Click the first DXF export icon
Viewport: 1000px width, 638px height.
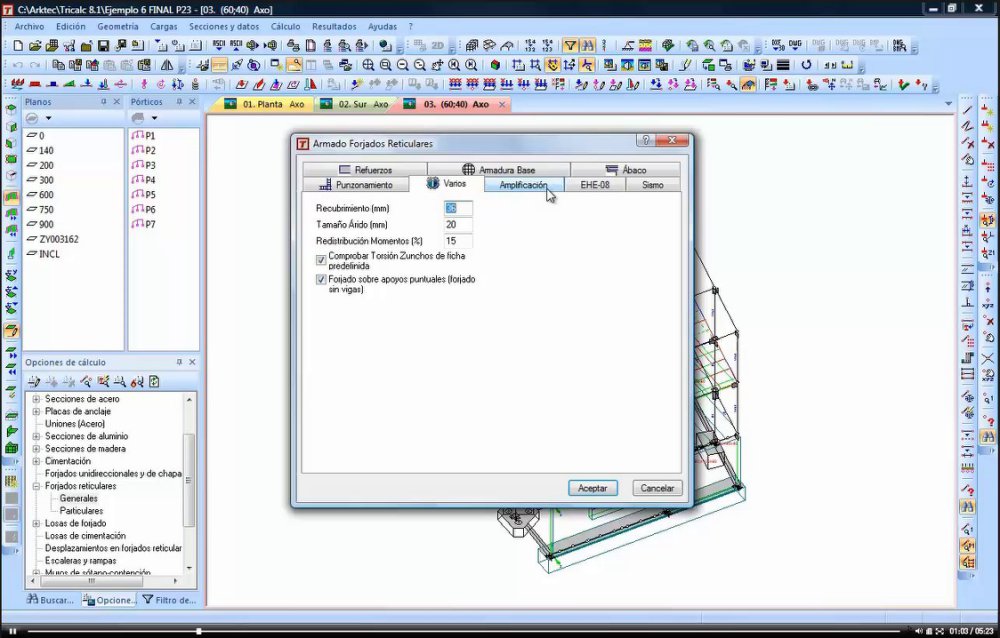[777, 45]
